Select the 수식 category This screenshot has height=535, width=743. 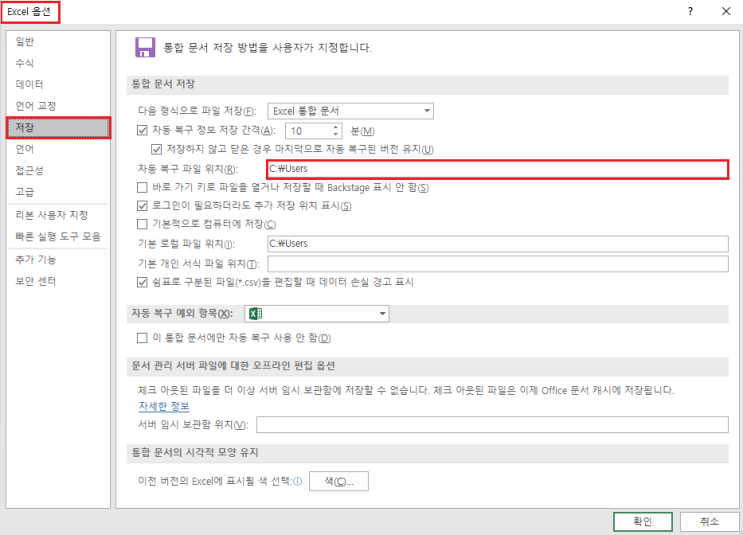tap(58, 63)
